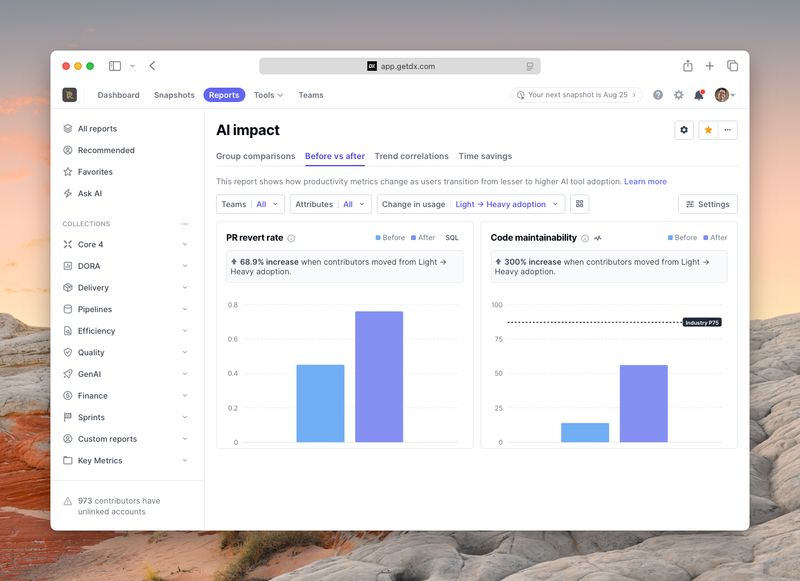
Task: Click the Settings button
Action: coord(707,204)
